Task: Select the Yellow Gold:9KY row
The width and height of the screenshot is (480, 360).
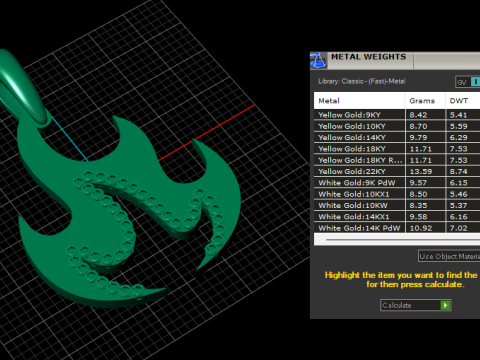Action: coord(397,115)
